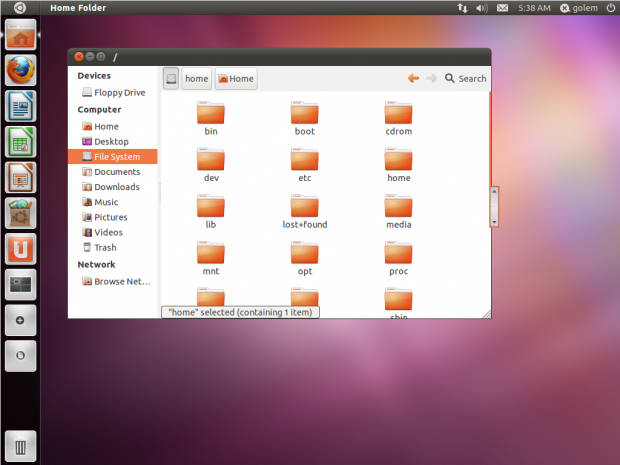Viewport: 620px width, 465px height.
Task: Toggle the 'Home' path button with house icon
Action: [x=236, y=78]
